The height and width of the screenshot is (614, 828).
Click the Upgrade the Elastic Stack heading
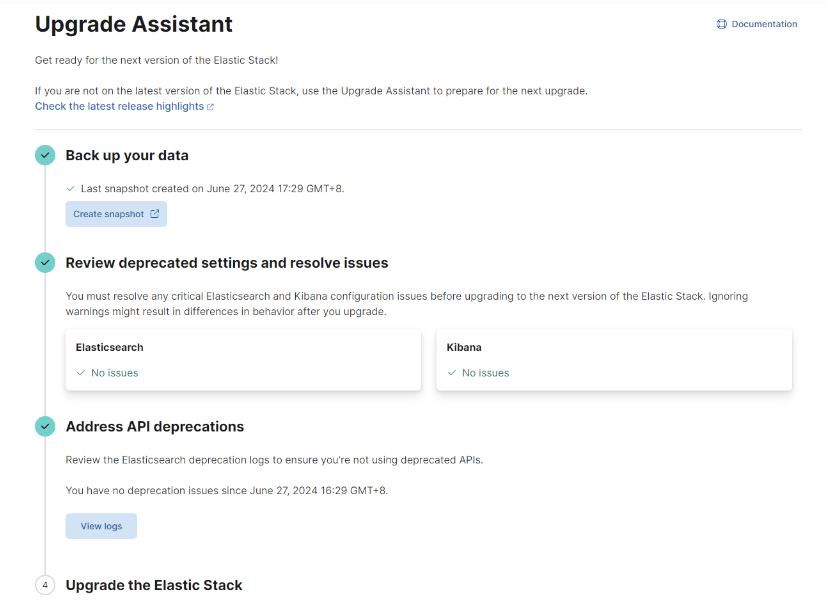(154, 585)
